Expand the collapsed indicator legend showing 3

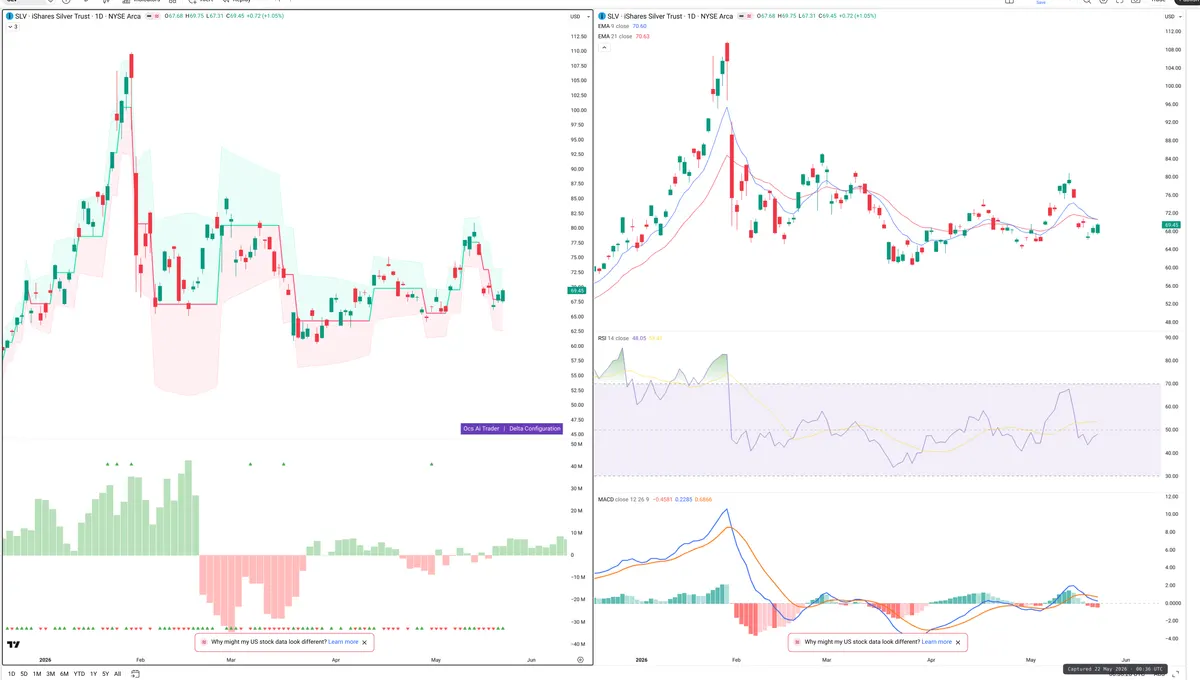tap(12, 27)
